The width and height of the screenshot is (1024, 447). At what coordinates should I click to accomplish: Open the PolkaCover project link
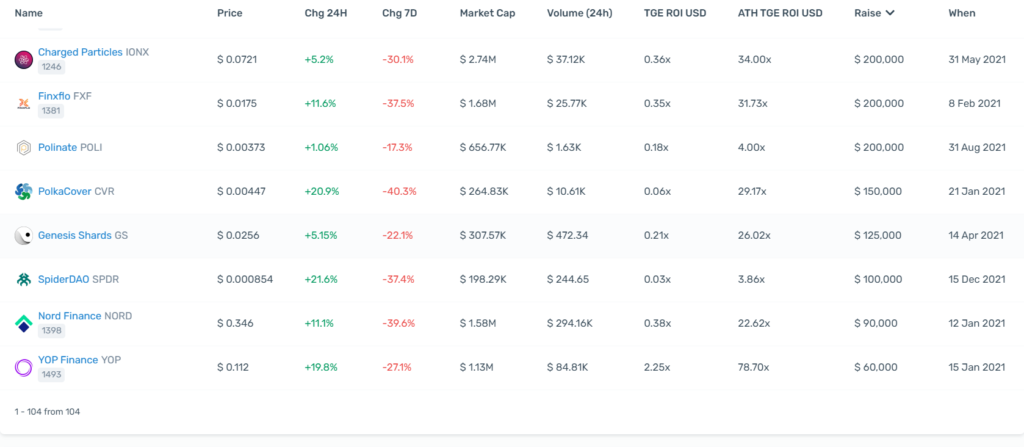tap(65, 191)
